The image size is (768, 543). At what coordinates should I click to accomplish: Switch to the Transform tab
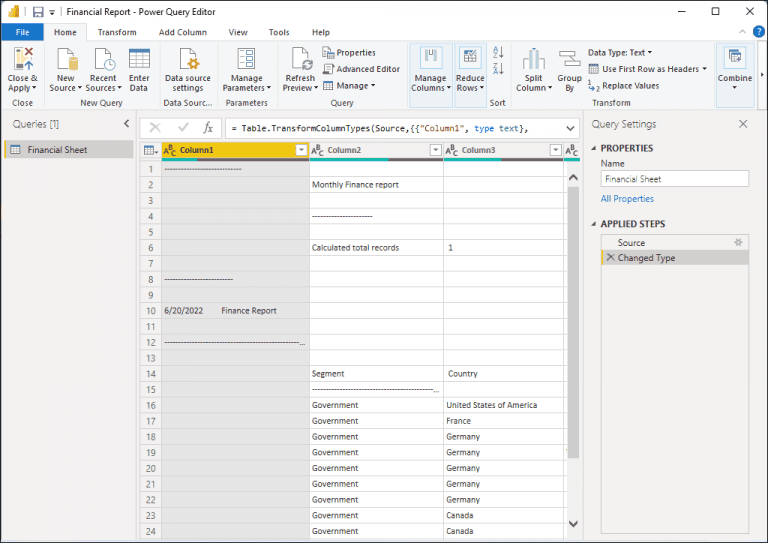117,32
